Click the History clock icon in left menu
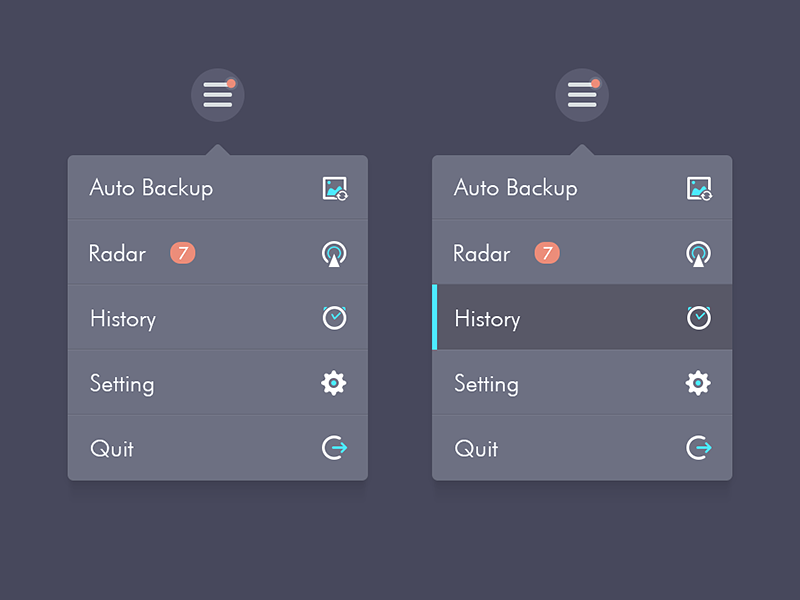The image size is (800, 600). click(335, 318)
